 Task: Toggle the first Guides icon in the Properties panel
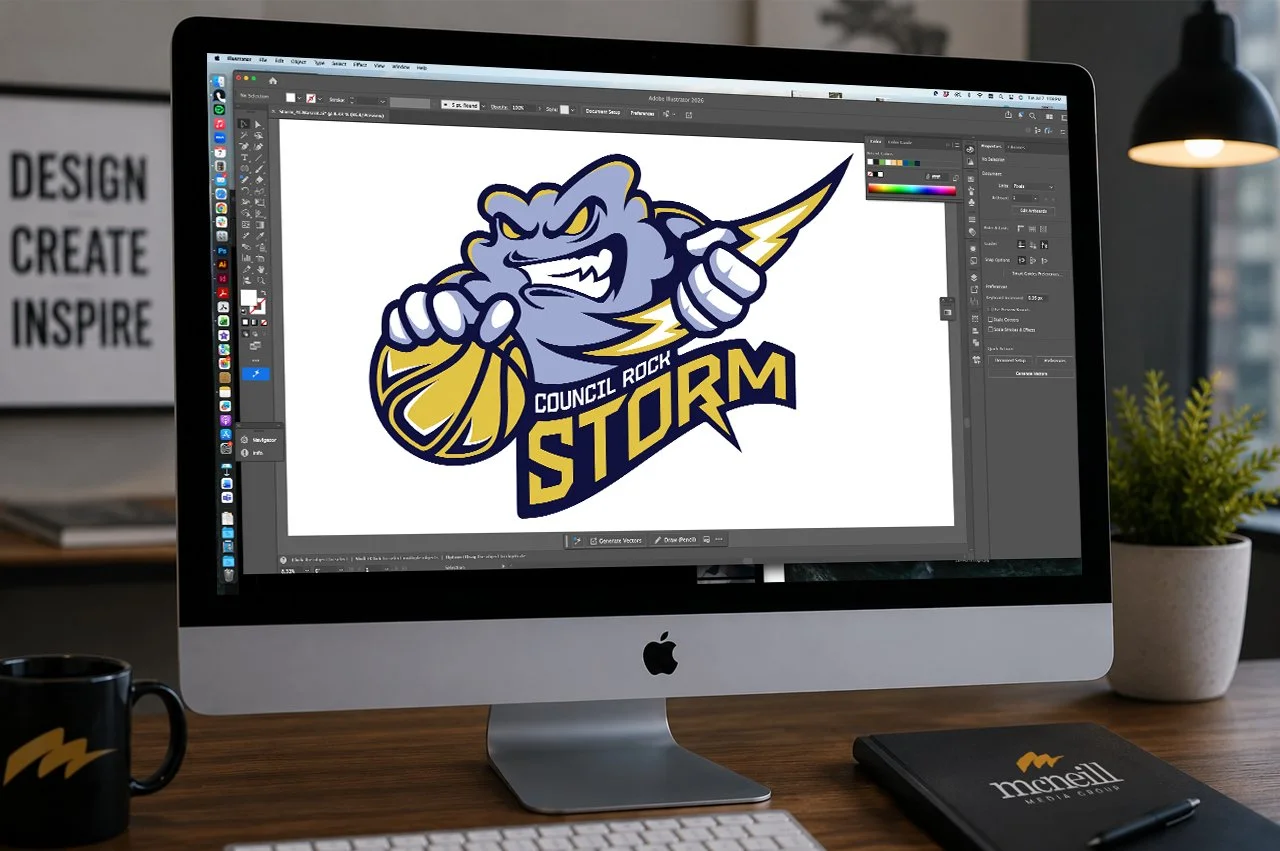click(1021, 244)
